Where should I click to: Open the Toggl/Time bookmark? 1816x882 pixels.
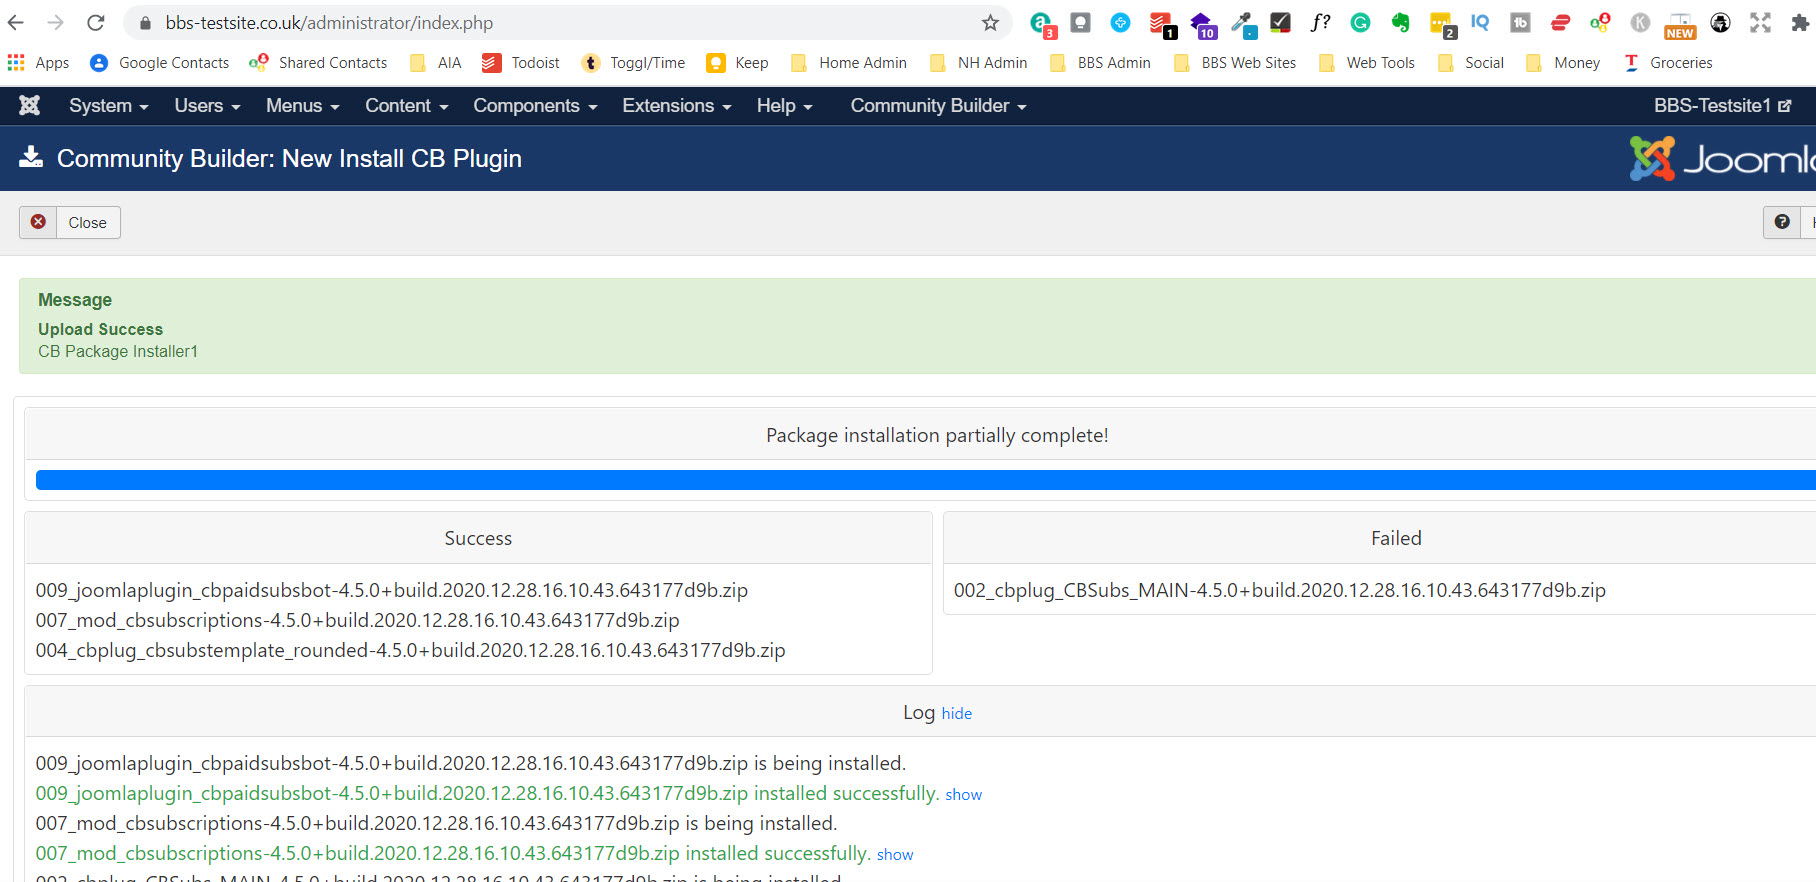[634, 62]
